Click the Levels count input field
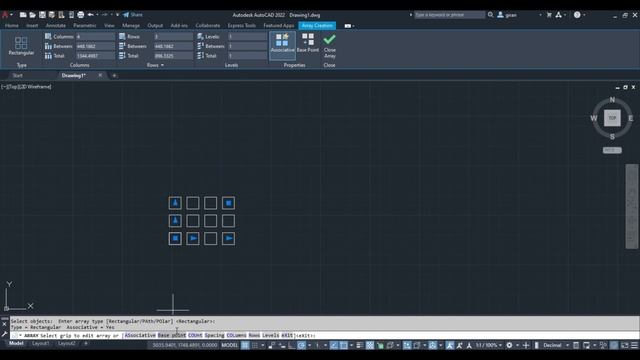640x360 pixels. (x=248, y=36)
